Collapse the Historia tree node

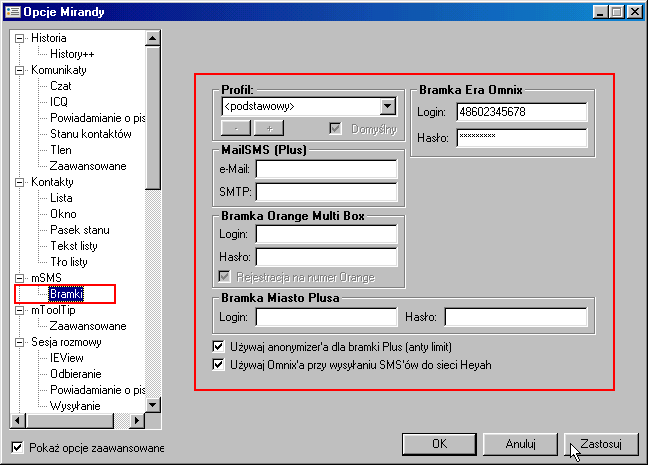pos(20,38)
